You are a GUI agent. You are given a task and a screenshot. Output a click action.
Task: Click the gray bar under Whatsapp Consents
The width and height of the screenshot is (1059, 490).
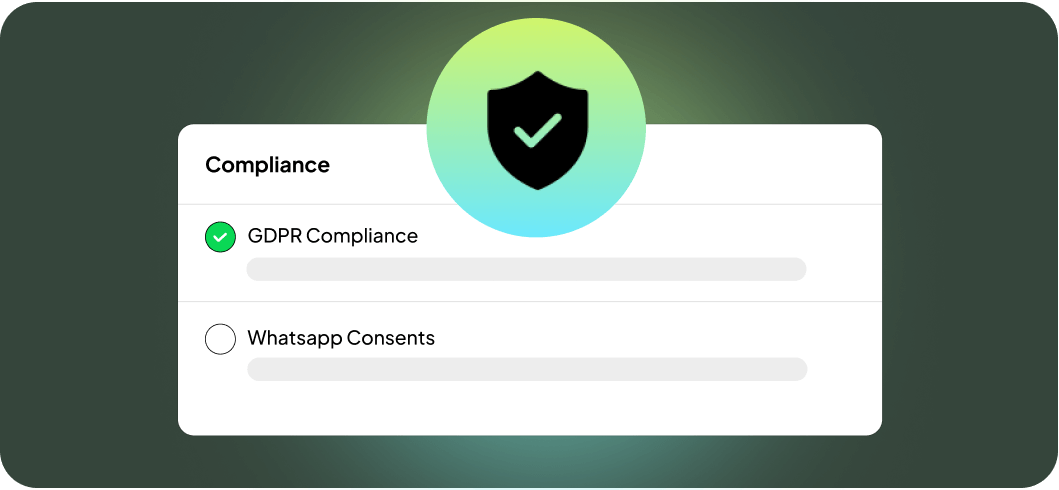click(526, 369)
